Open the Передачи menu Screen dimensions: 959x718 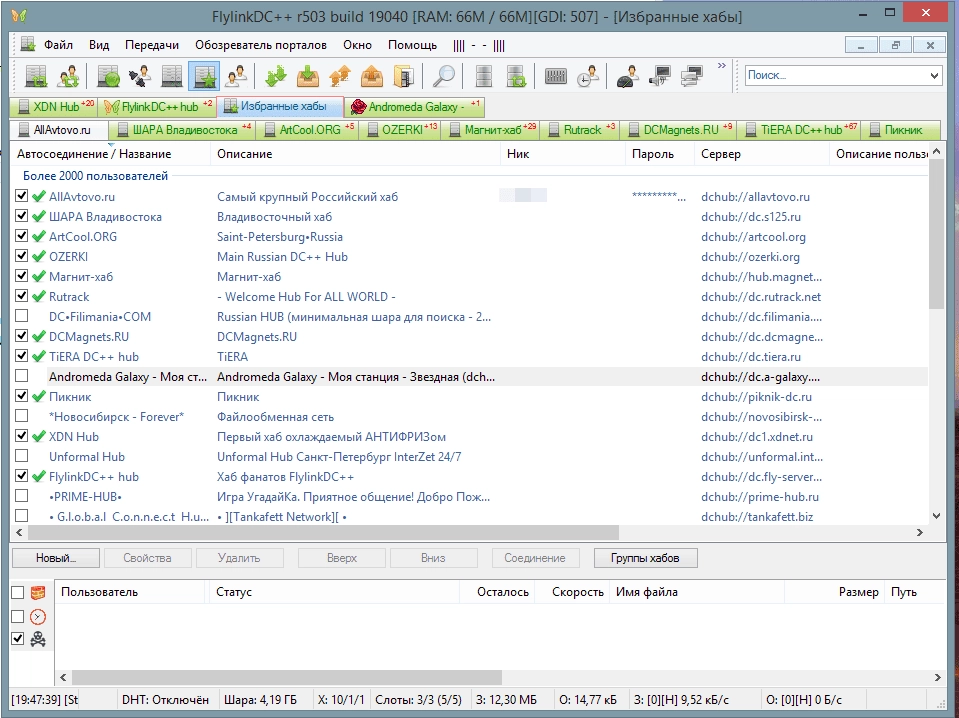152,45
